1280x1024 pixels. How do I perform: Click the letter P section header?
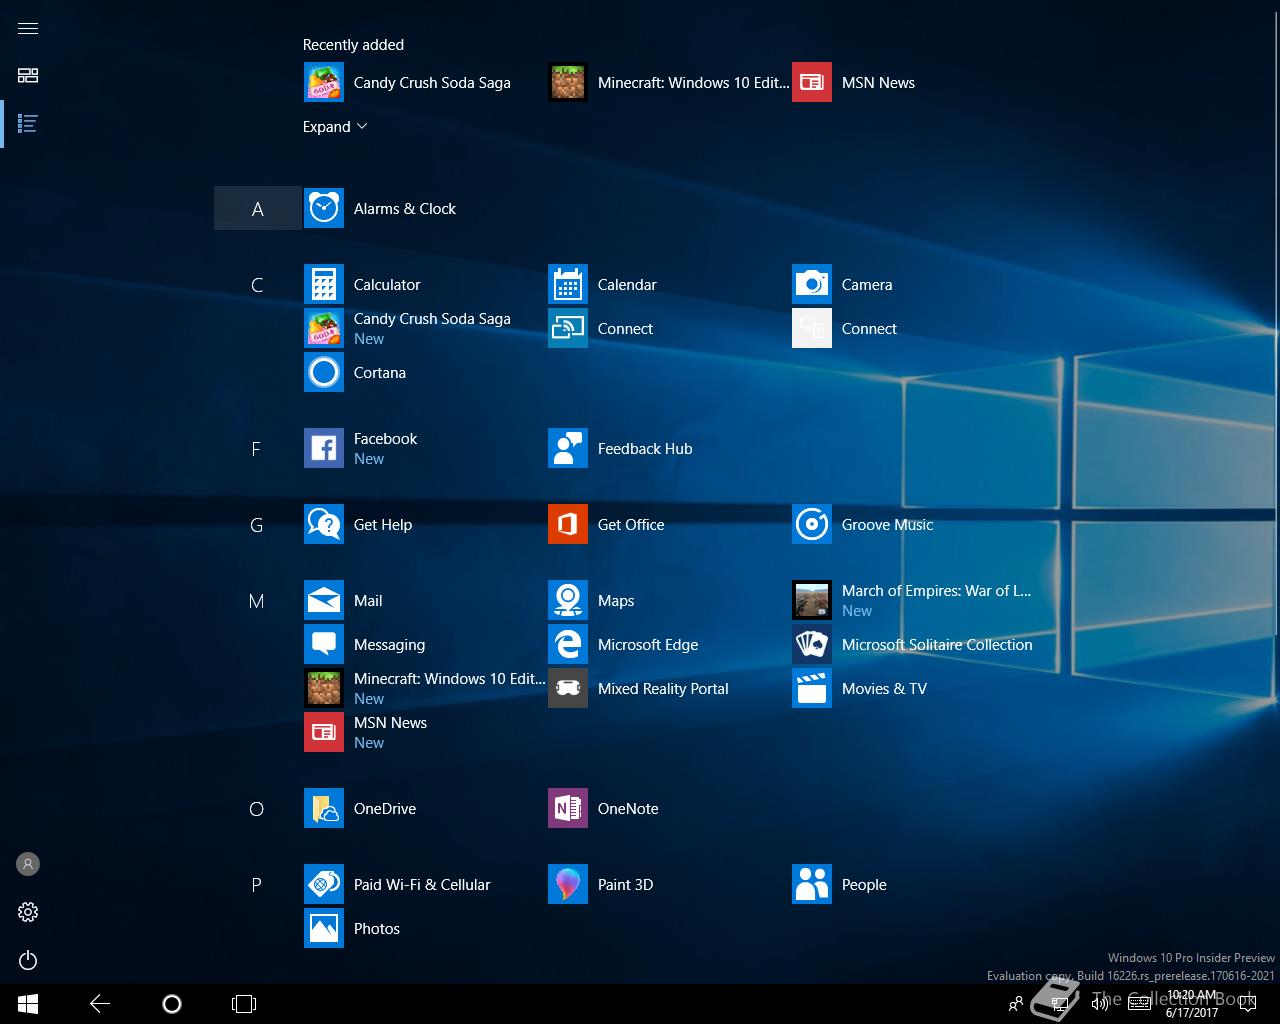point(257,884)
